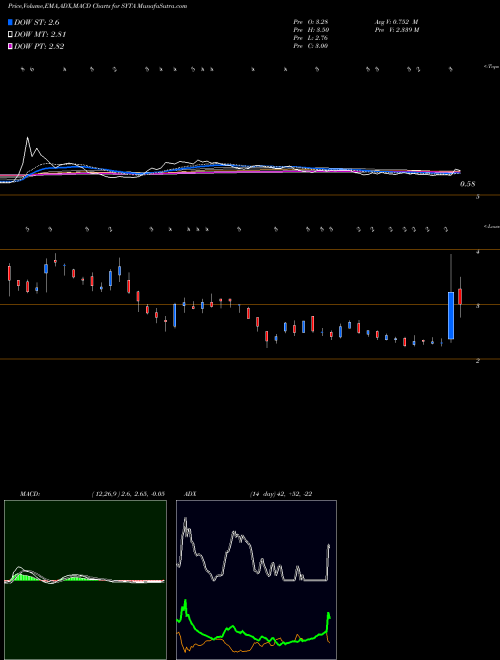Select the chart title mentioning MunafaSutra.com
Viewport: 500px width, 660px height.
[x=98, y=6]
